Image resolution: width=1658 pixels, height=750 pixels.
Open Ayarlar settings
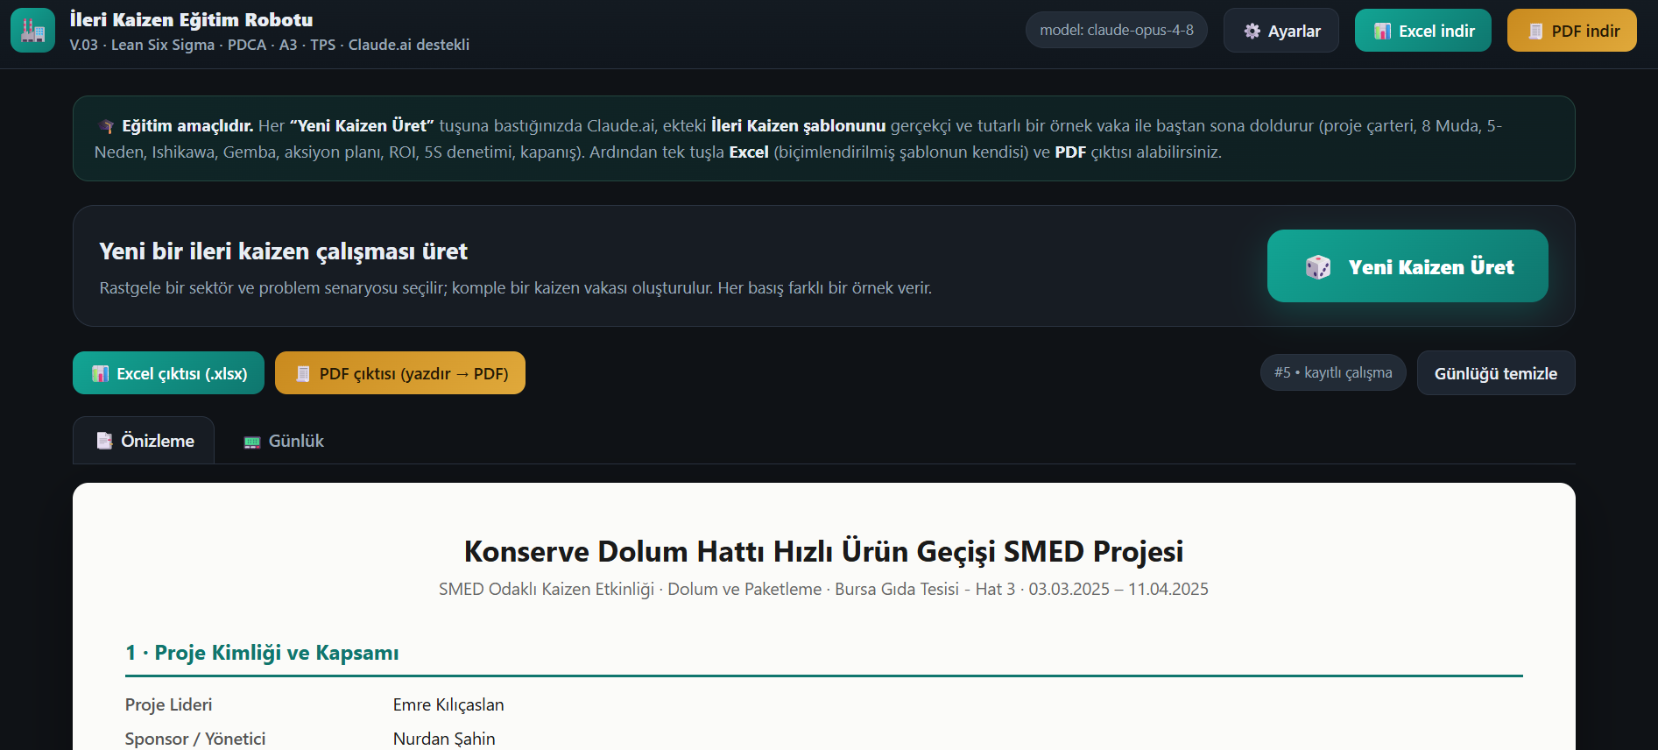point(1281,31)
